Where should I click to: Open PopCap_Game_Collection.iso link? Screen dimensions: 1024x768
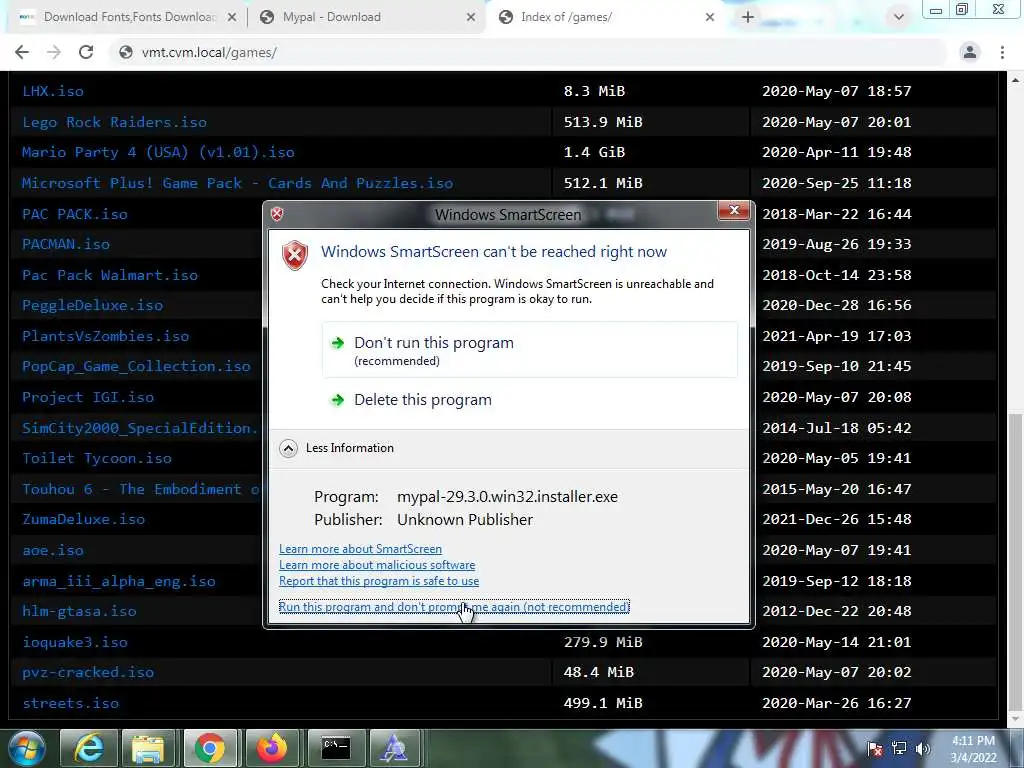(136, 366)
